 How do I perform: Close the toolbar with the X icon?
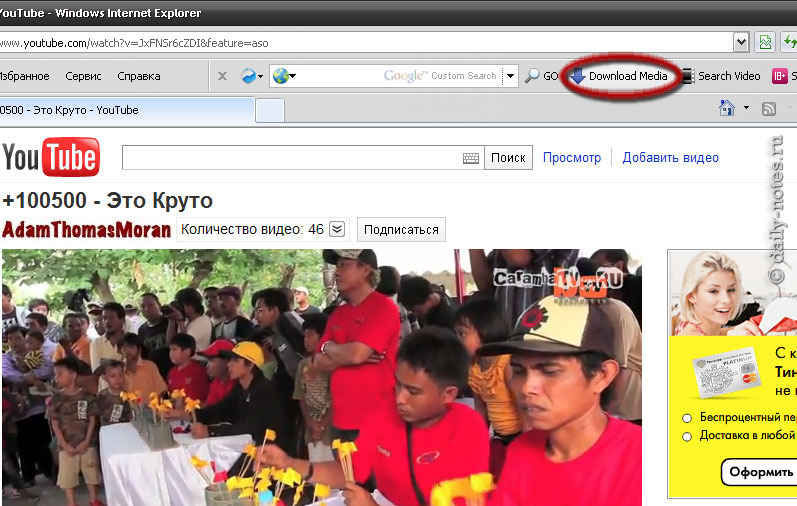click(x=222, y=76)
